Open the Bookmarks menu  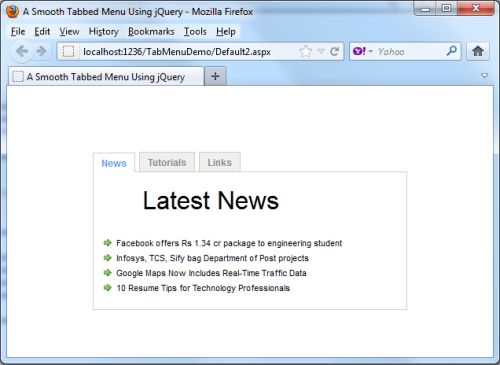pyautogui.click(x=151, y=32)
